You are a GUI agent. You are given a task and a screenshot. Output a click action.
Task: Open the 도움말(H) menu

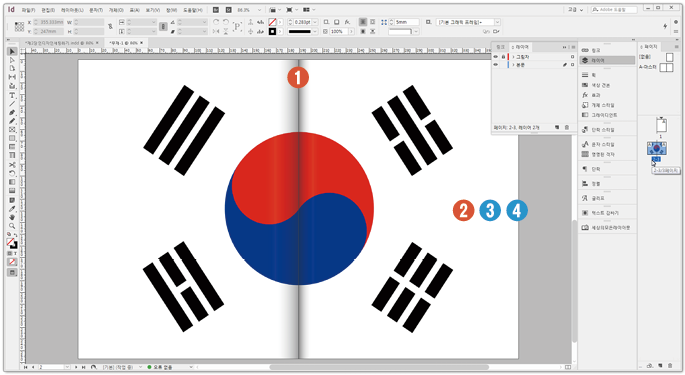click(x=193, y=10)
